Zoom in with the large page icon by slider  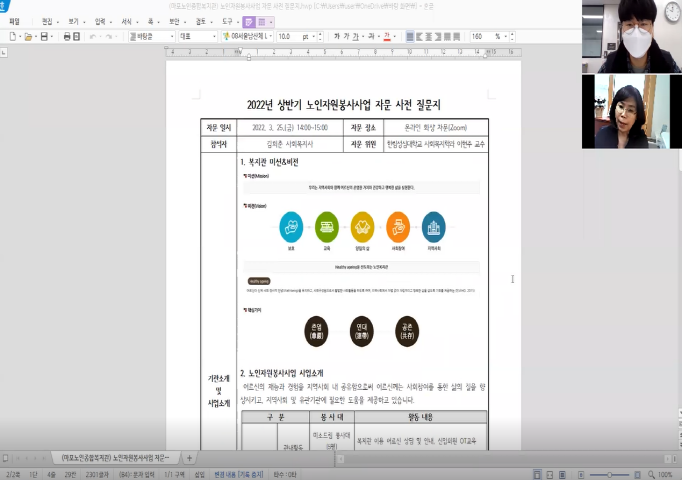click(637, 474)
